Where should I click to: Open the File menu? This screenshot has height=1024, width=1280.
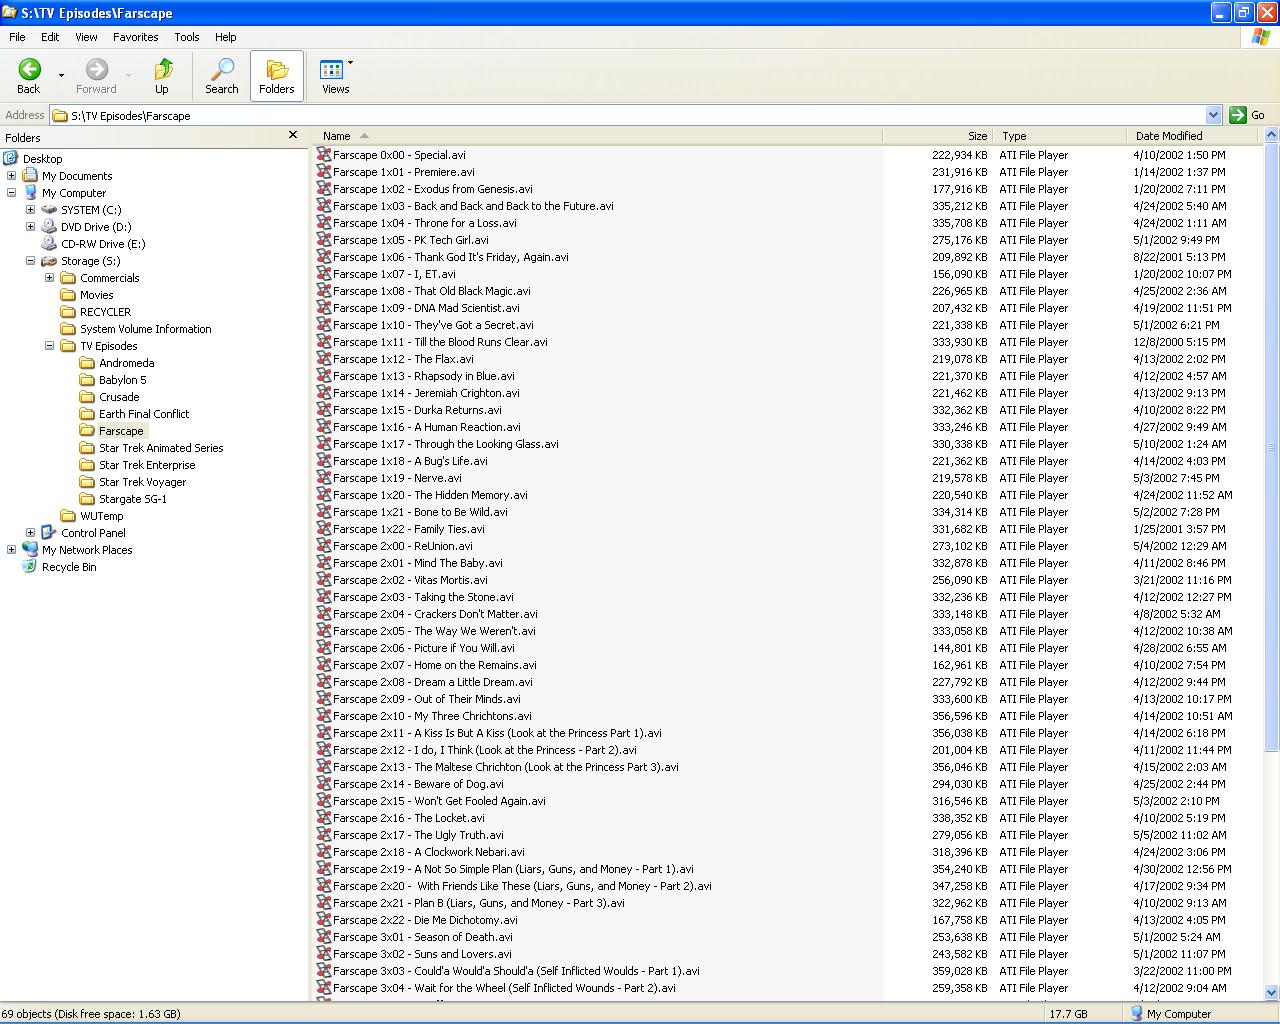[17, 37]
